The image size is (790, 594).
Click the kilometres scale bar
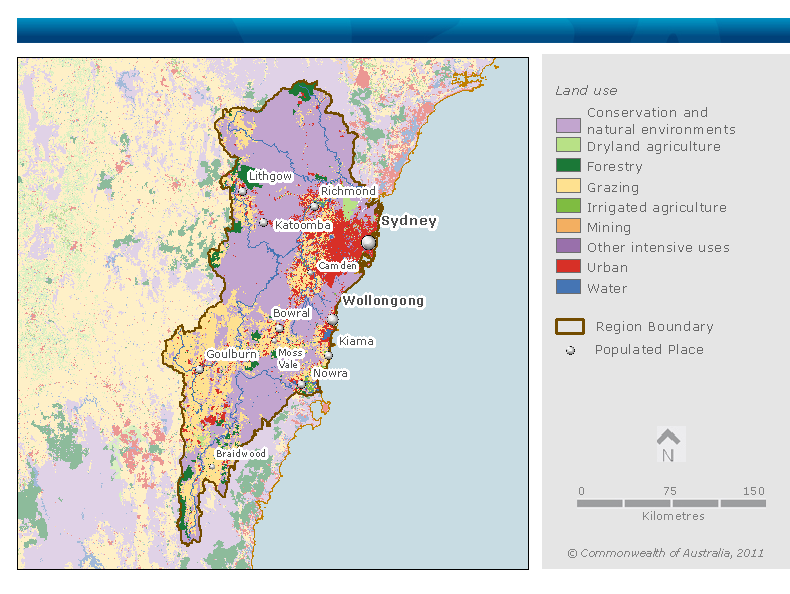671,503
